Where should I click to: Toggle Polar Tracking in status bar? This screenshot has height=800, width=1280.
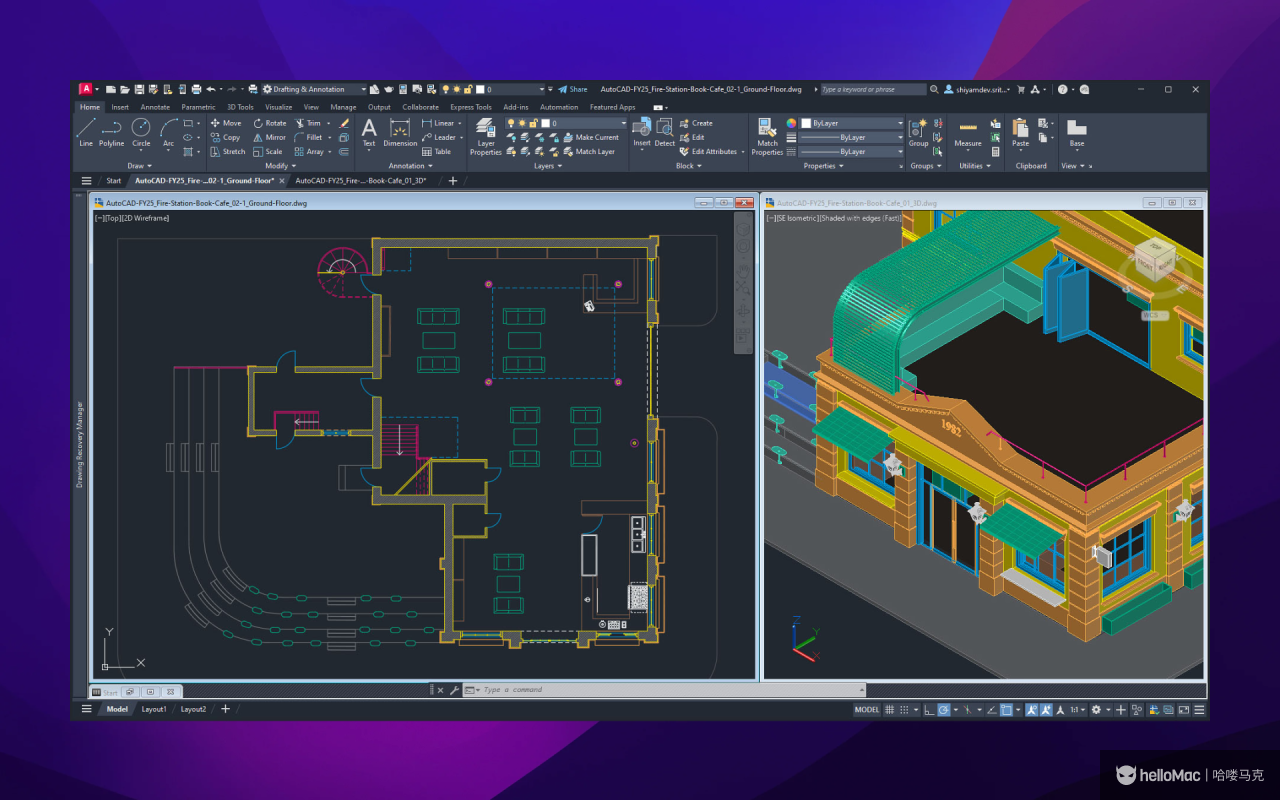943,709
